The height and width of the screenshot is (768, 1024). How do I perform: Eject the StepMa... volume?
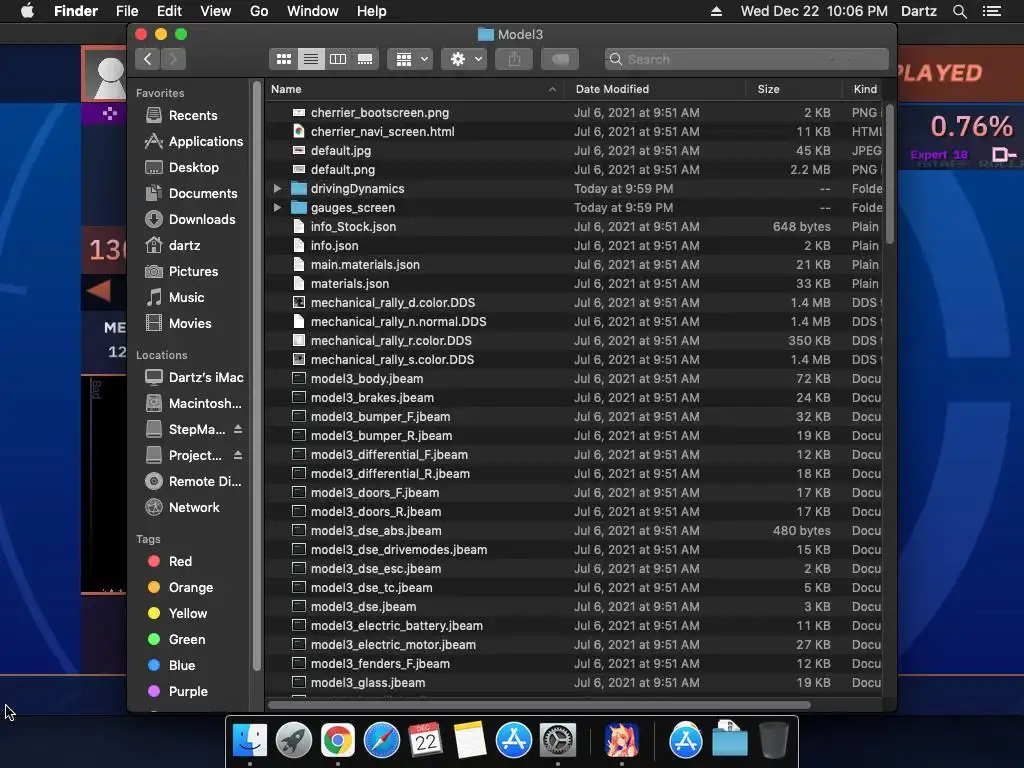pos(238,429)
